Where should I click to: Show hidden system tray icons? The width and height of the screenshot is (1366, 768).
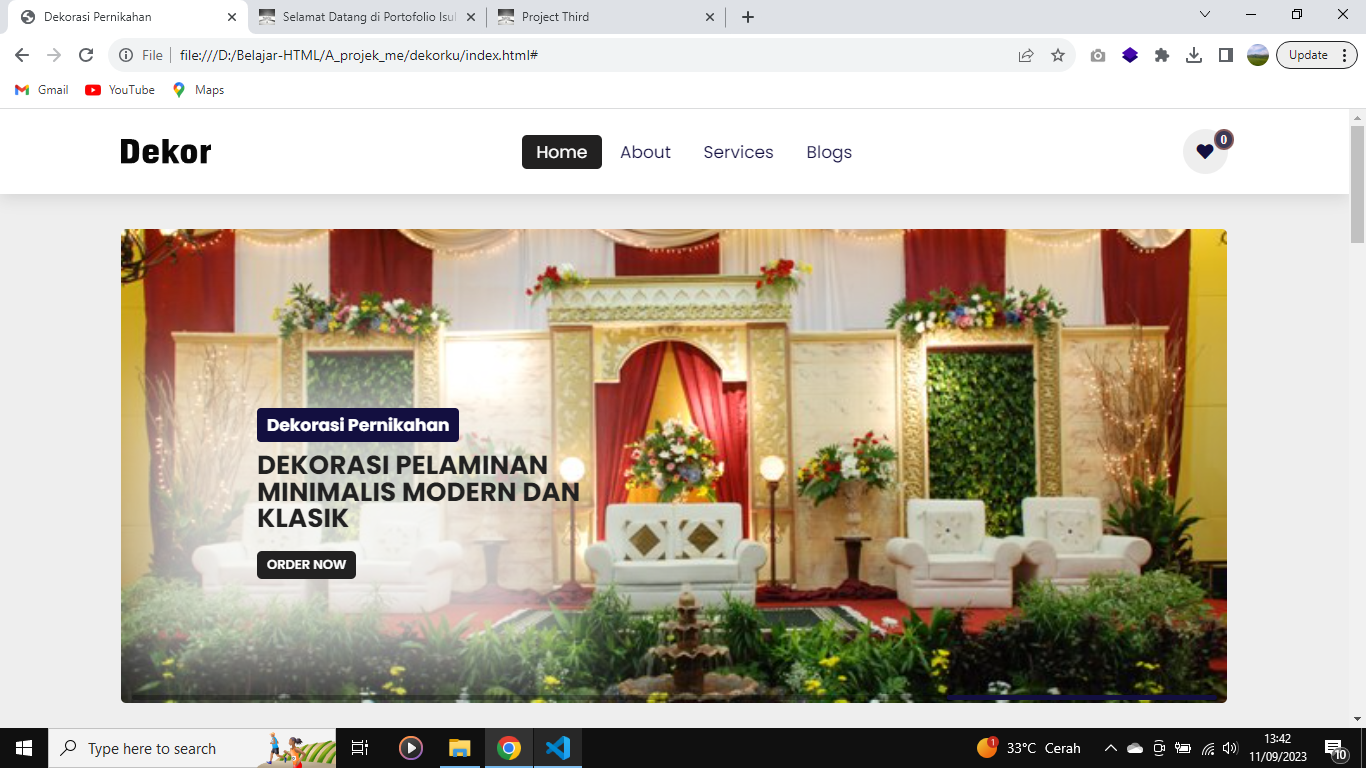click(x=1110, y=748)
